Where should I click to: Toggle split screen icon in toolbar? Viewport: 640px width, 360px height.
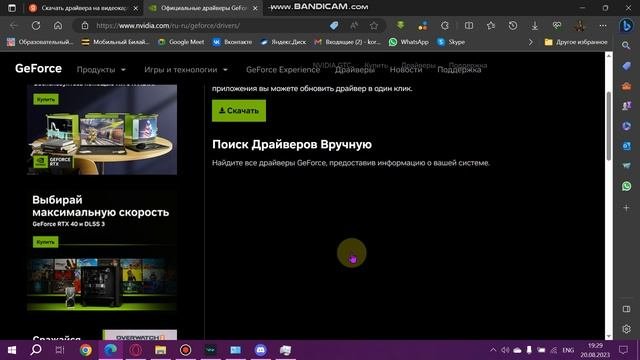469,26
